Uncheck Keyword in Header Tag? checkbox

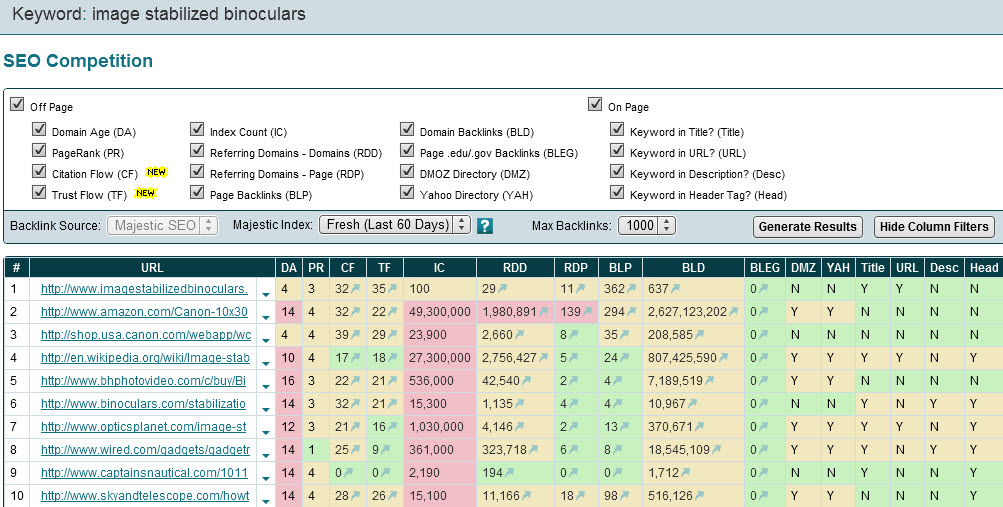click(x=617, y=192)
